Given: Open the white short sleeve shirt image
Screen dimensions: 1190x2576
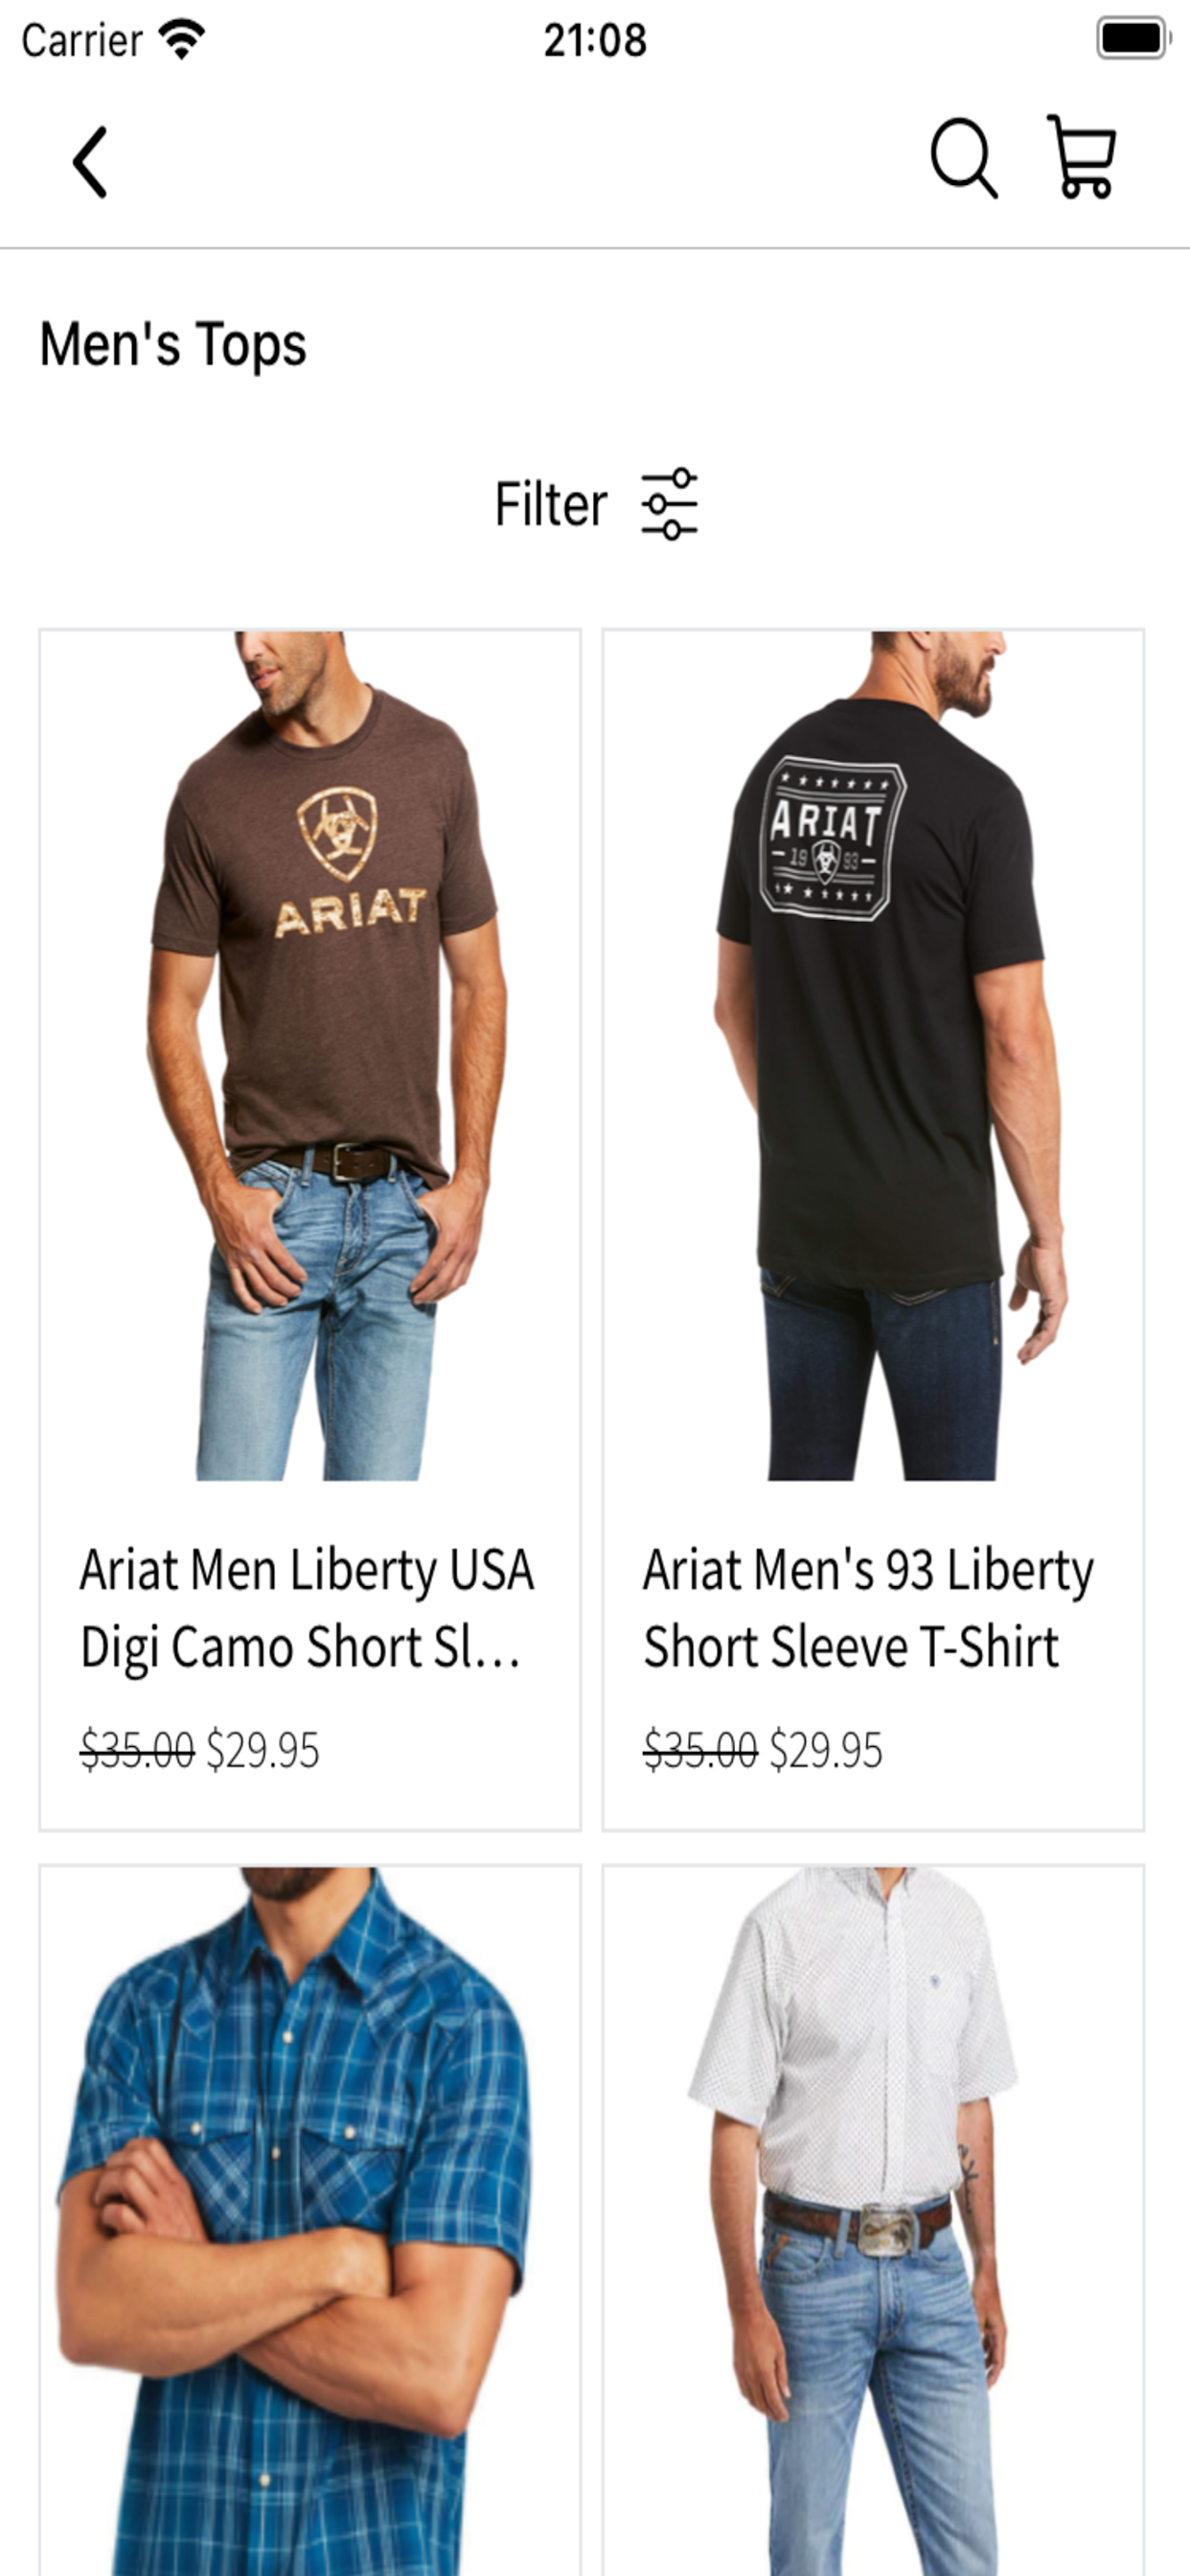Looking at the screenshot, I should point(873,2221).
